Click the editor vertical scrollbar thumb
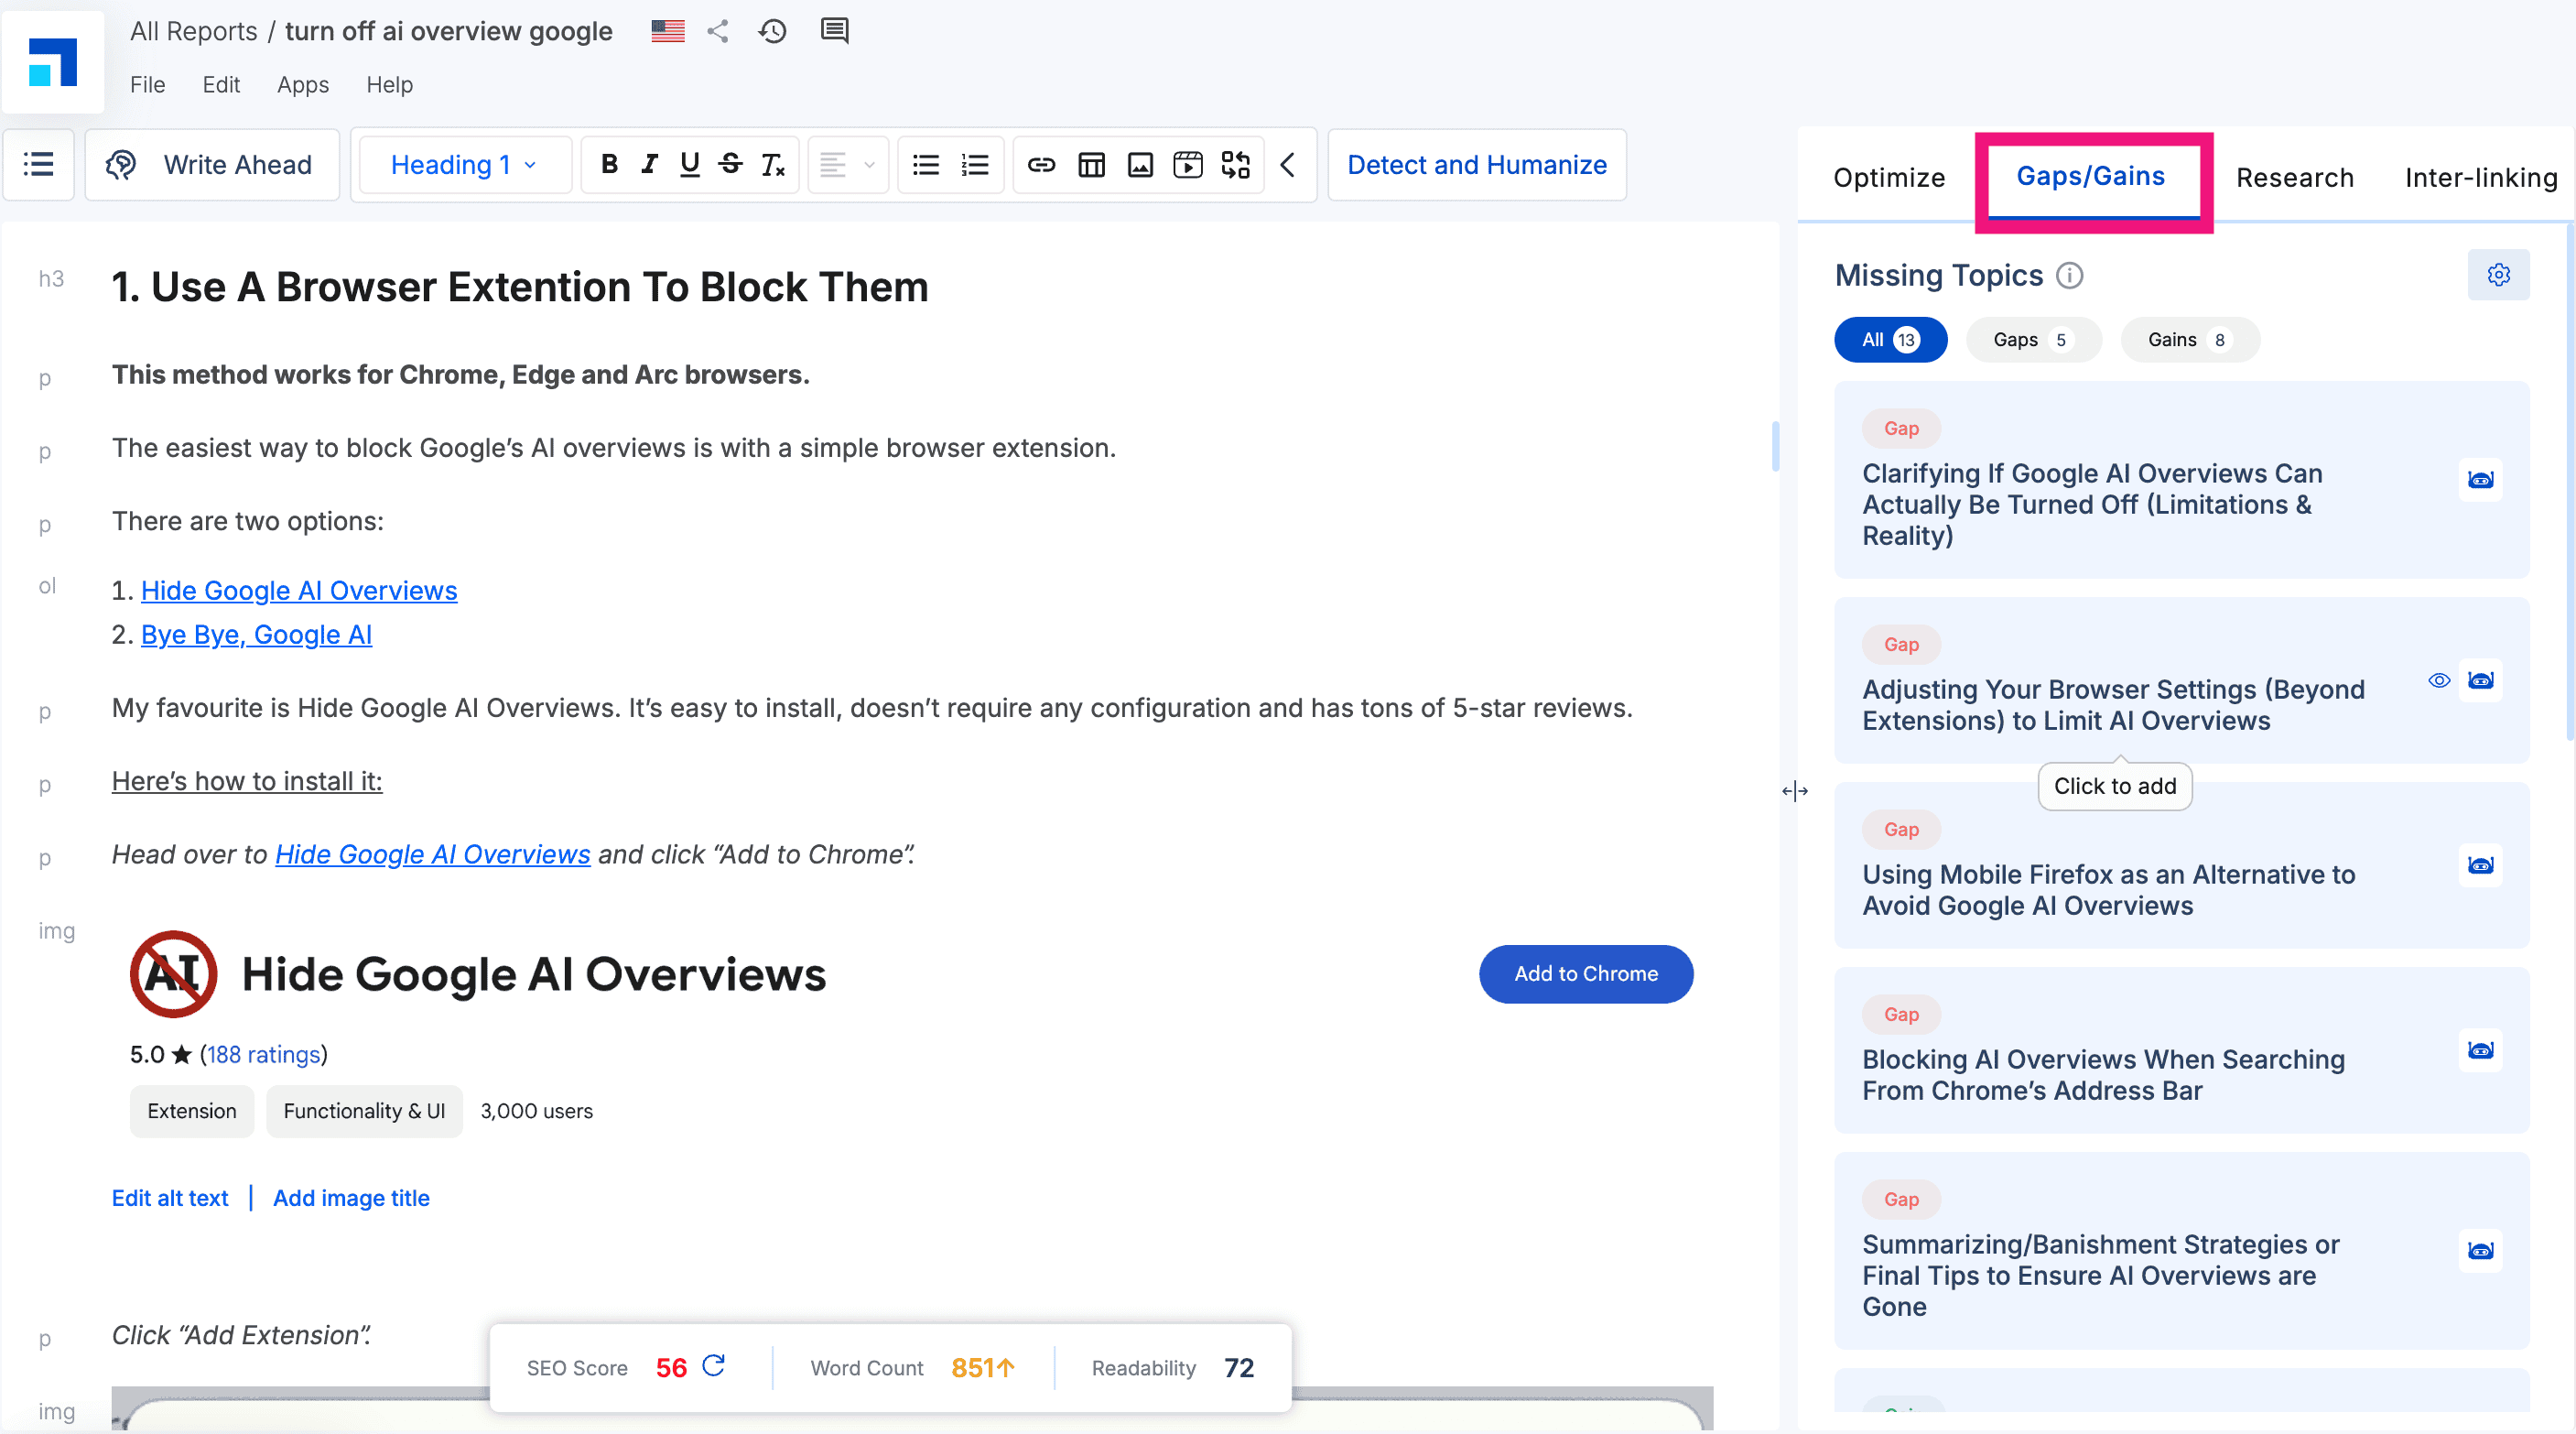The image size is (2576, 1434). point(1775,446)
